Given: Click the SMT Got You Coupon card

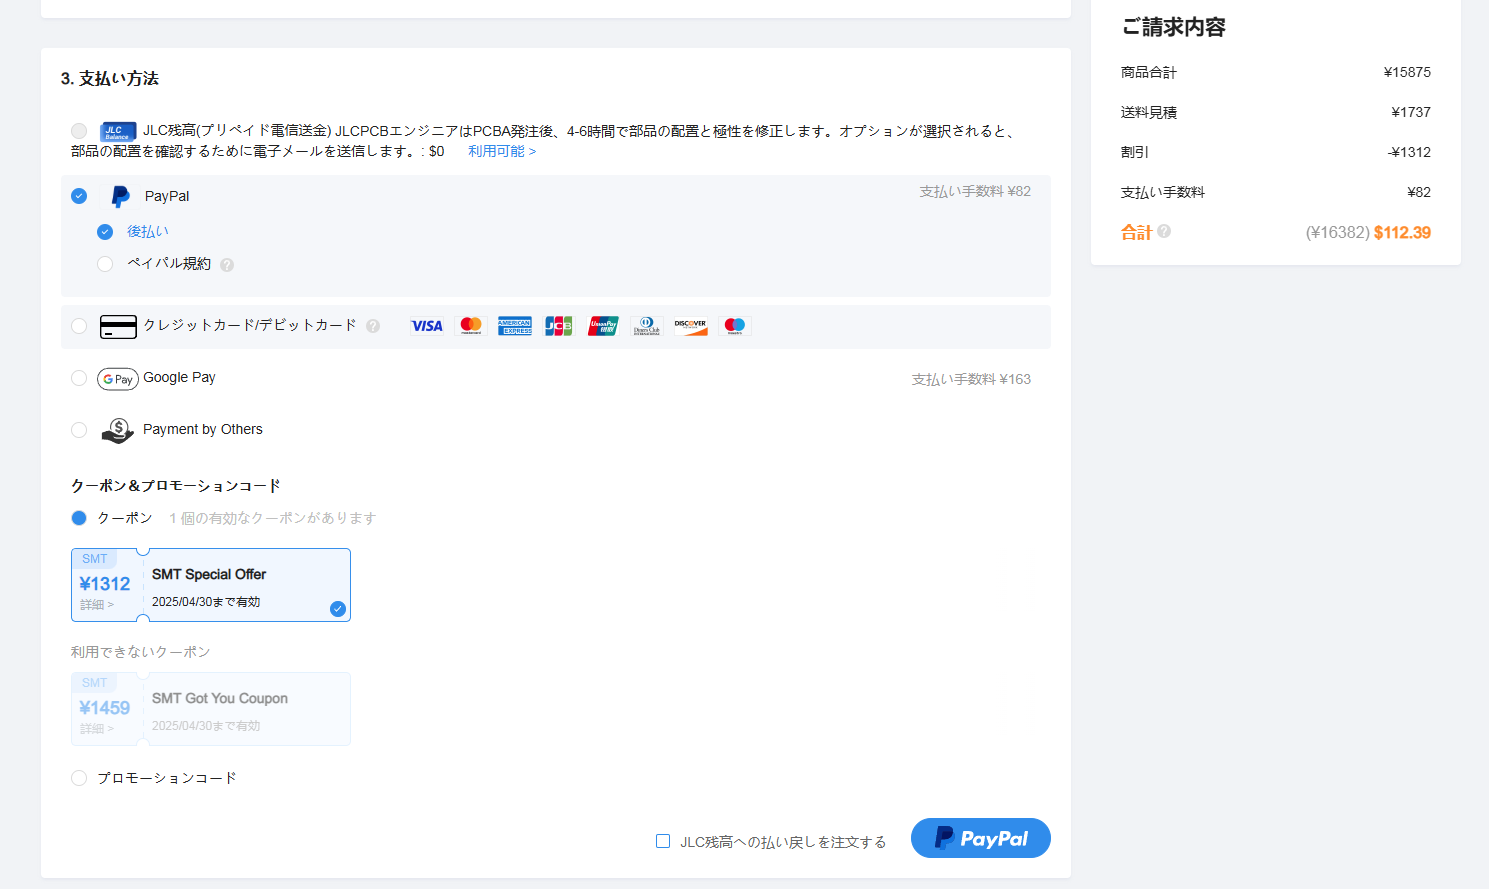Looking at the screenshot, I should (211, 709).
